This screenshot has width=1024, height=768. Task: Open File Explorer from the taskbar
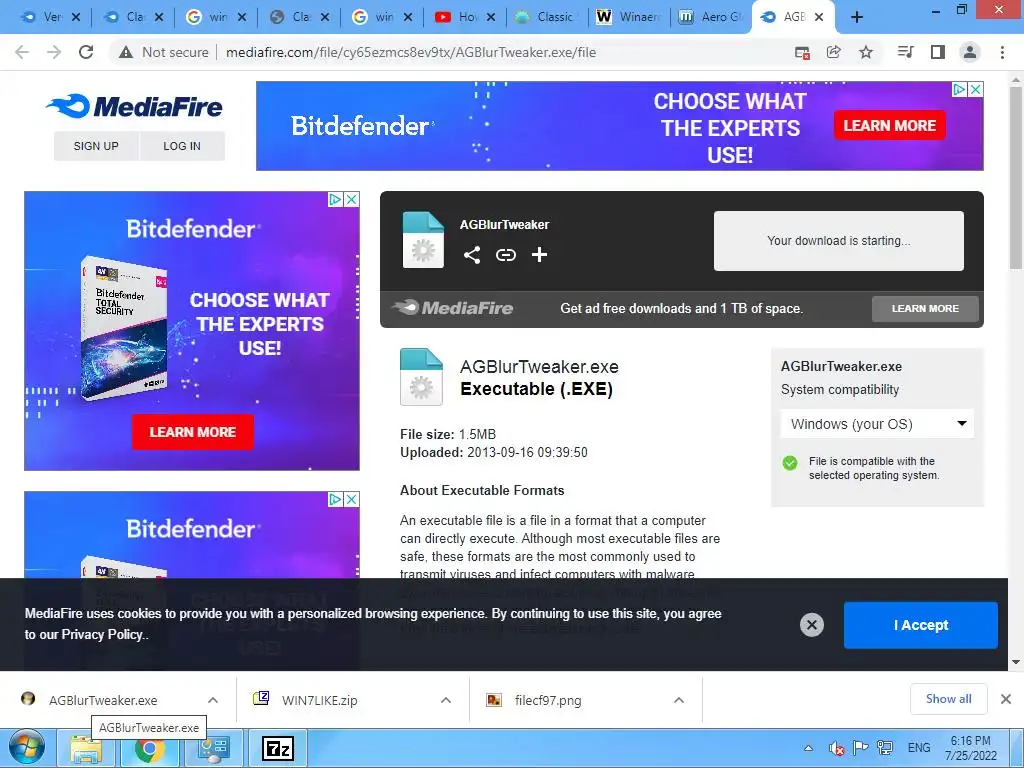click(86, 749)
